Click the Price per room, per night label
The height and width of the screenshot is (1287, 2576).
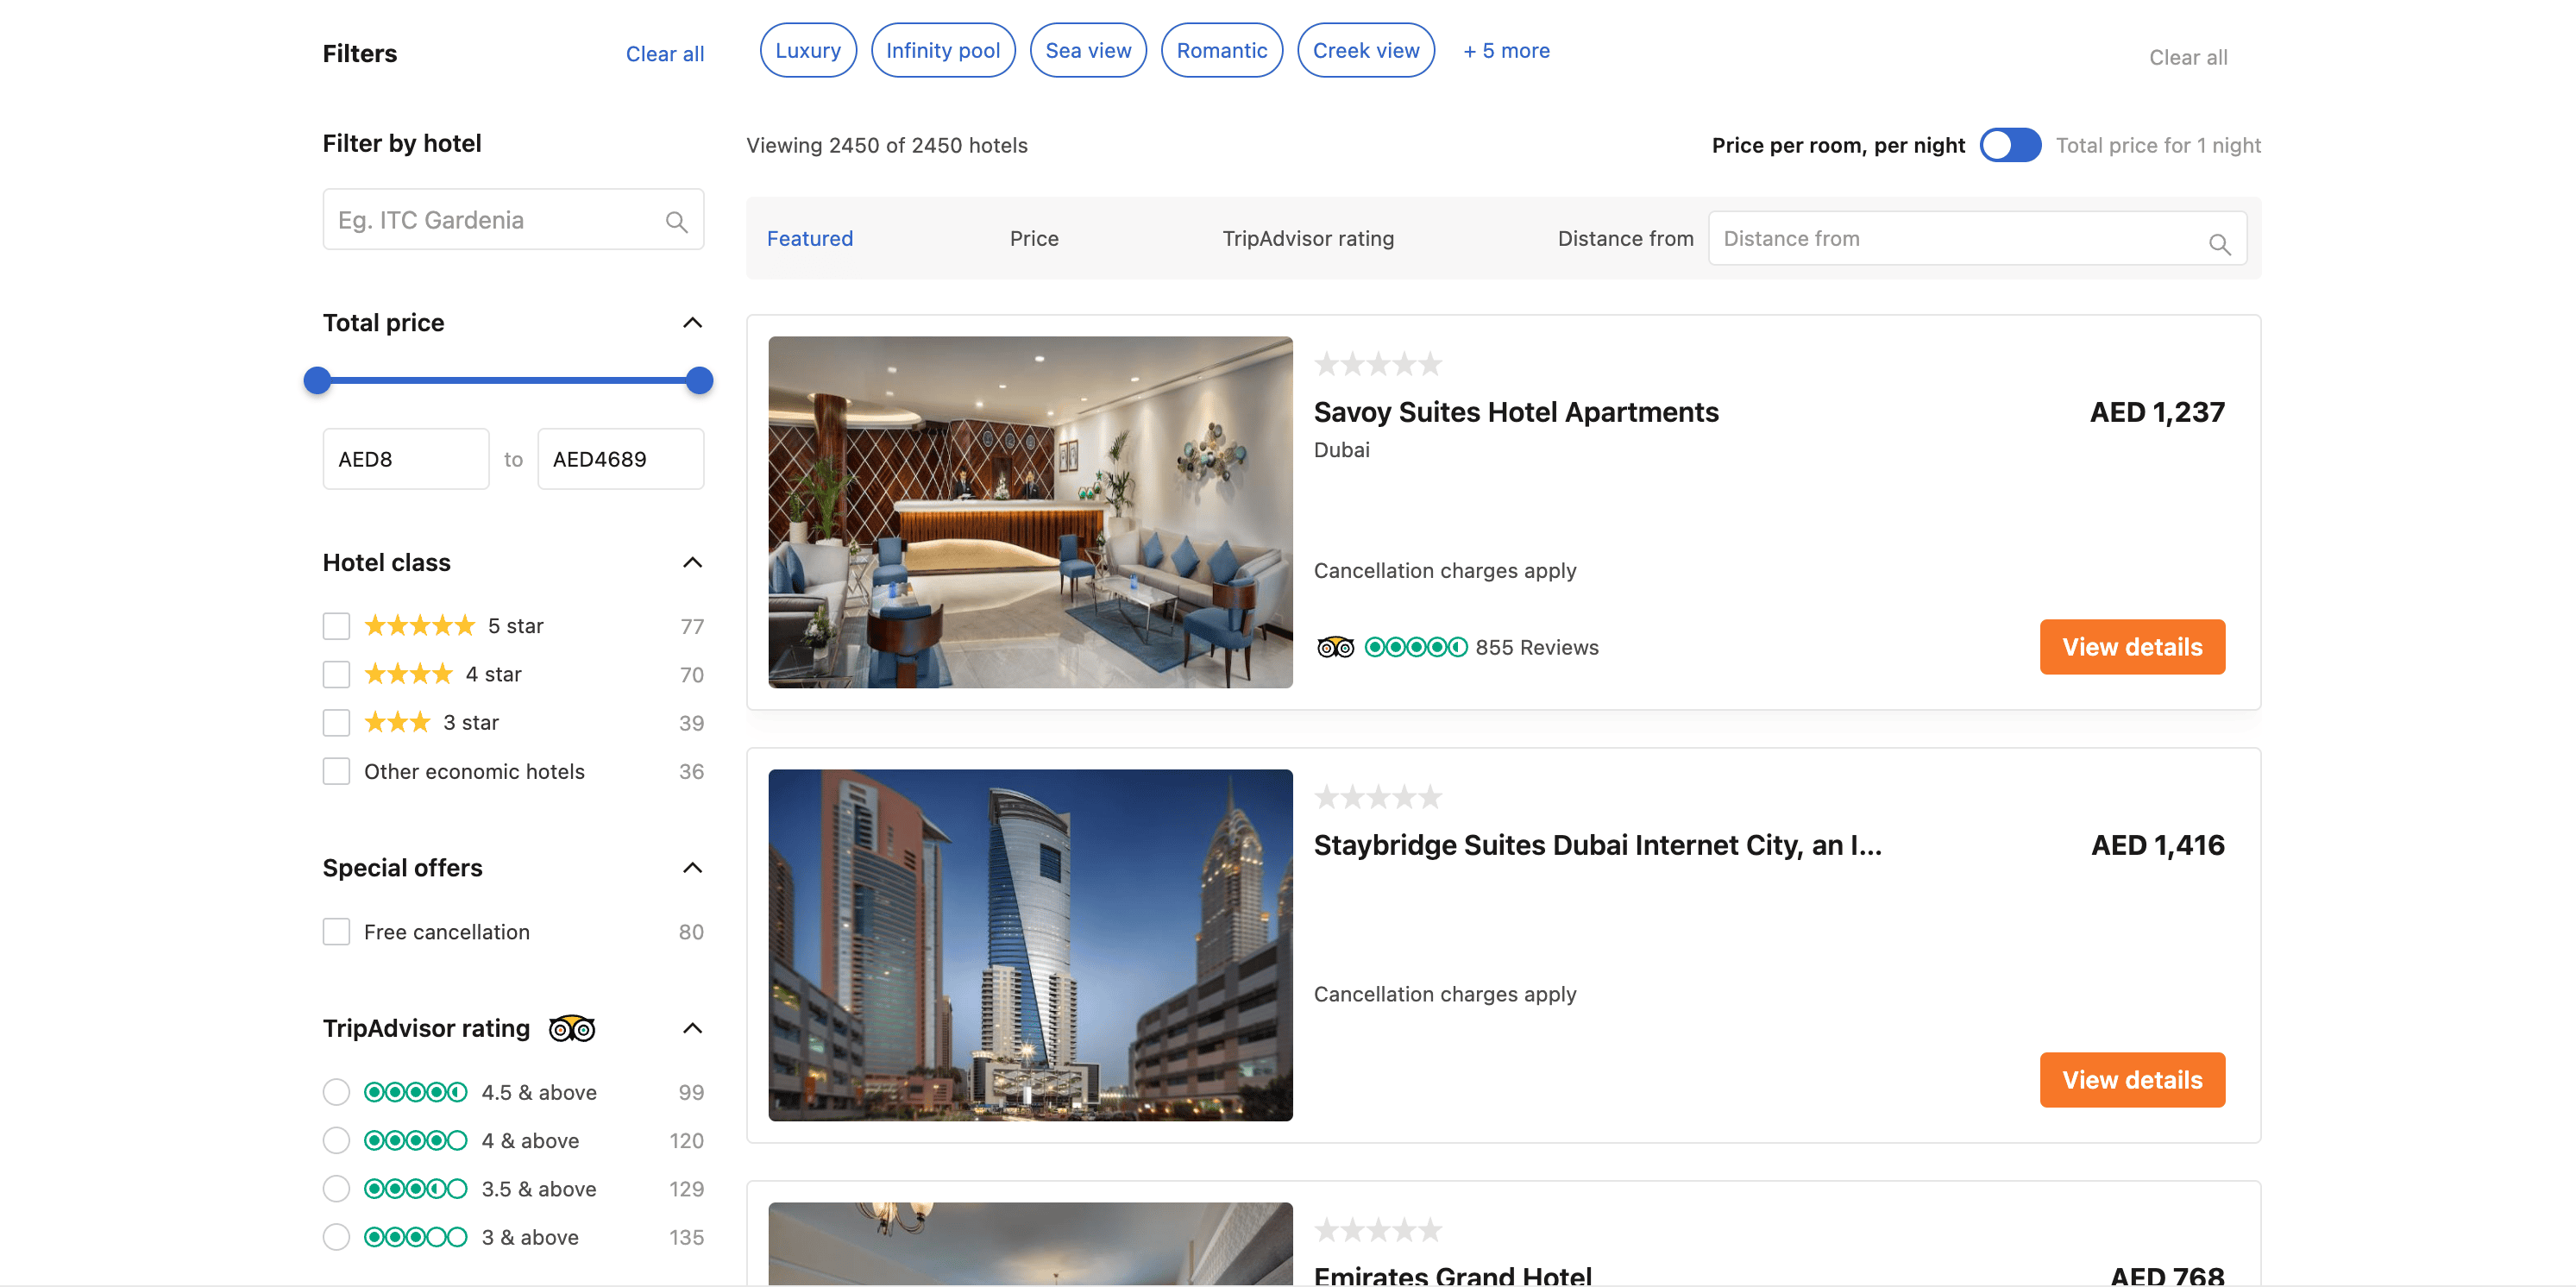click(x=1838, y=145)
